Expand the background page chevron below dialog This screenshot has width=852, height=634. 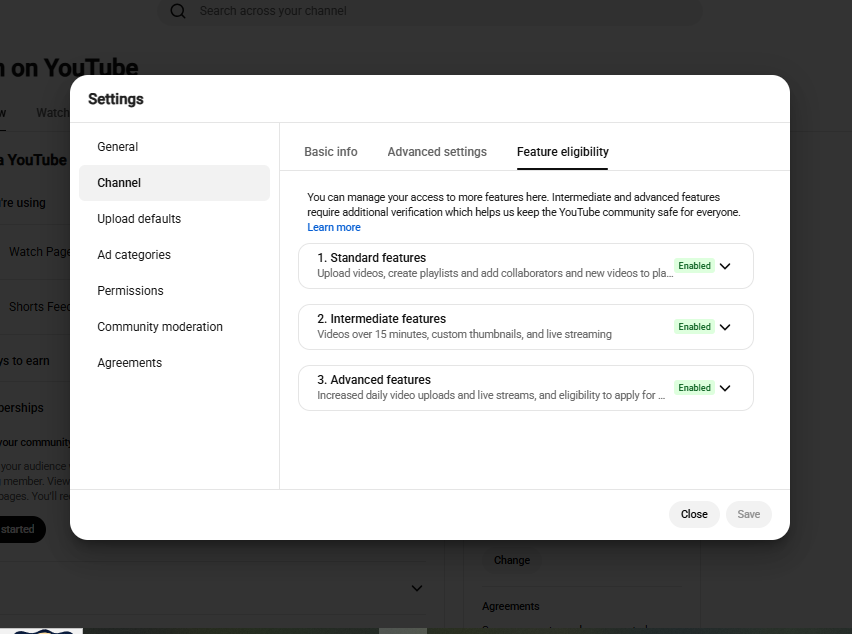[417, 588]
